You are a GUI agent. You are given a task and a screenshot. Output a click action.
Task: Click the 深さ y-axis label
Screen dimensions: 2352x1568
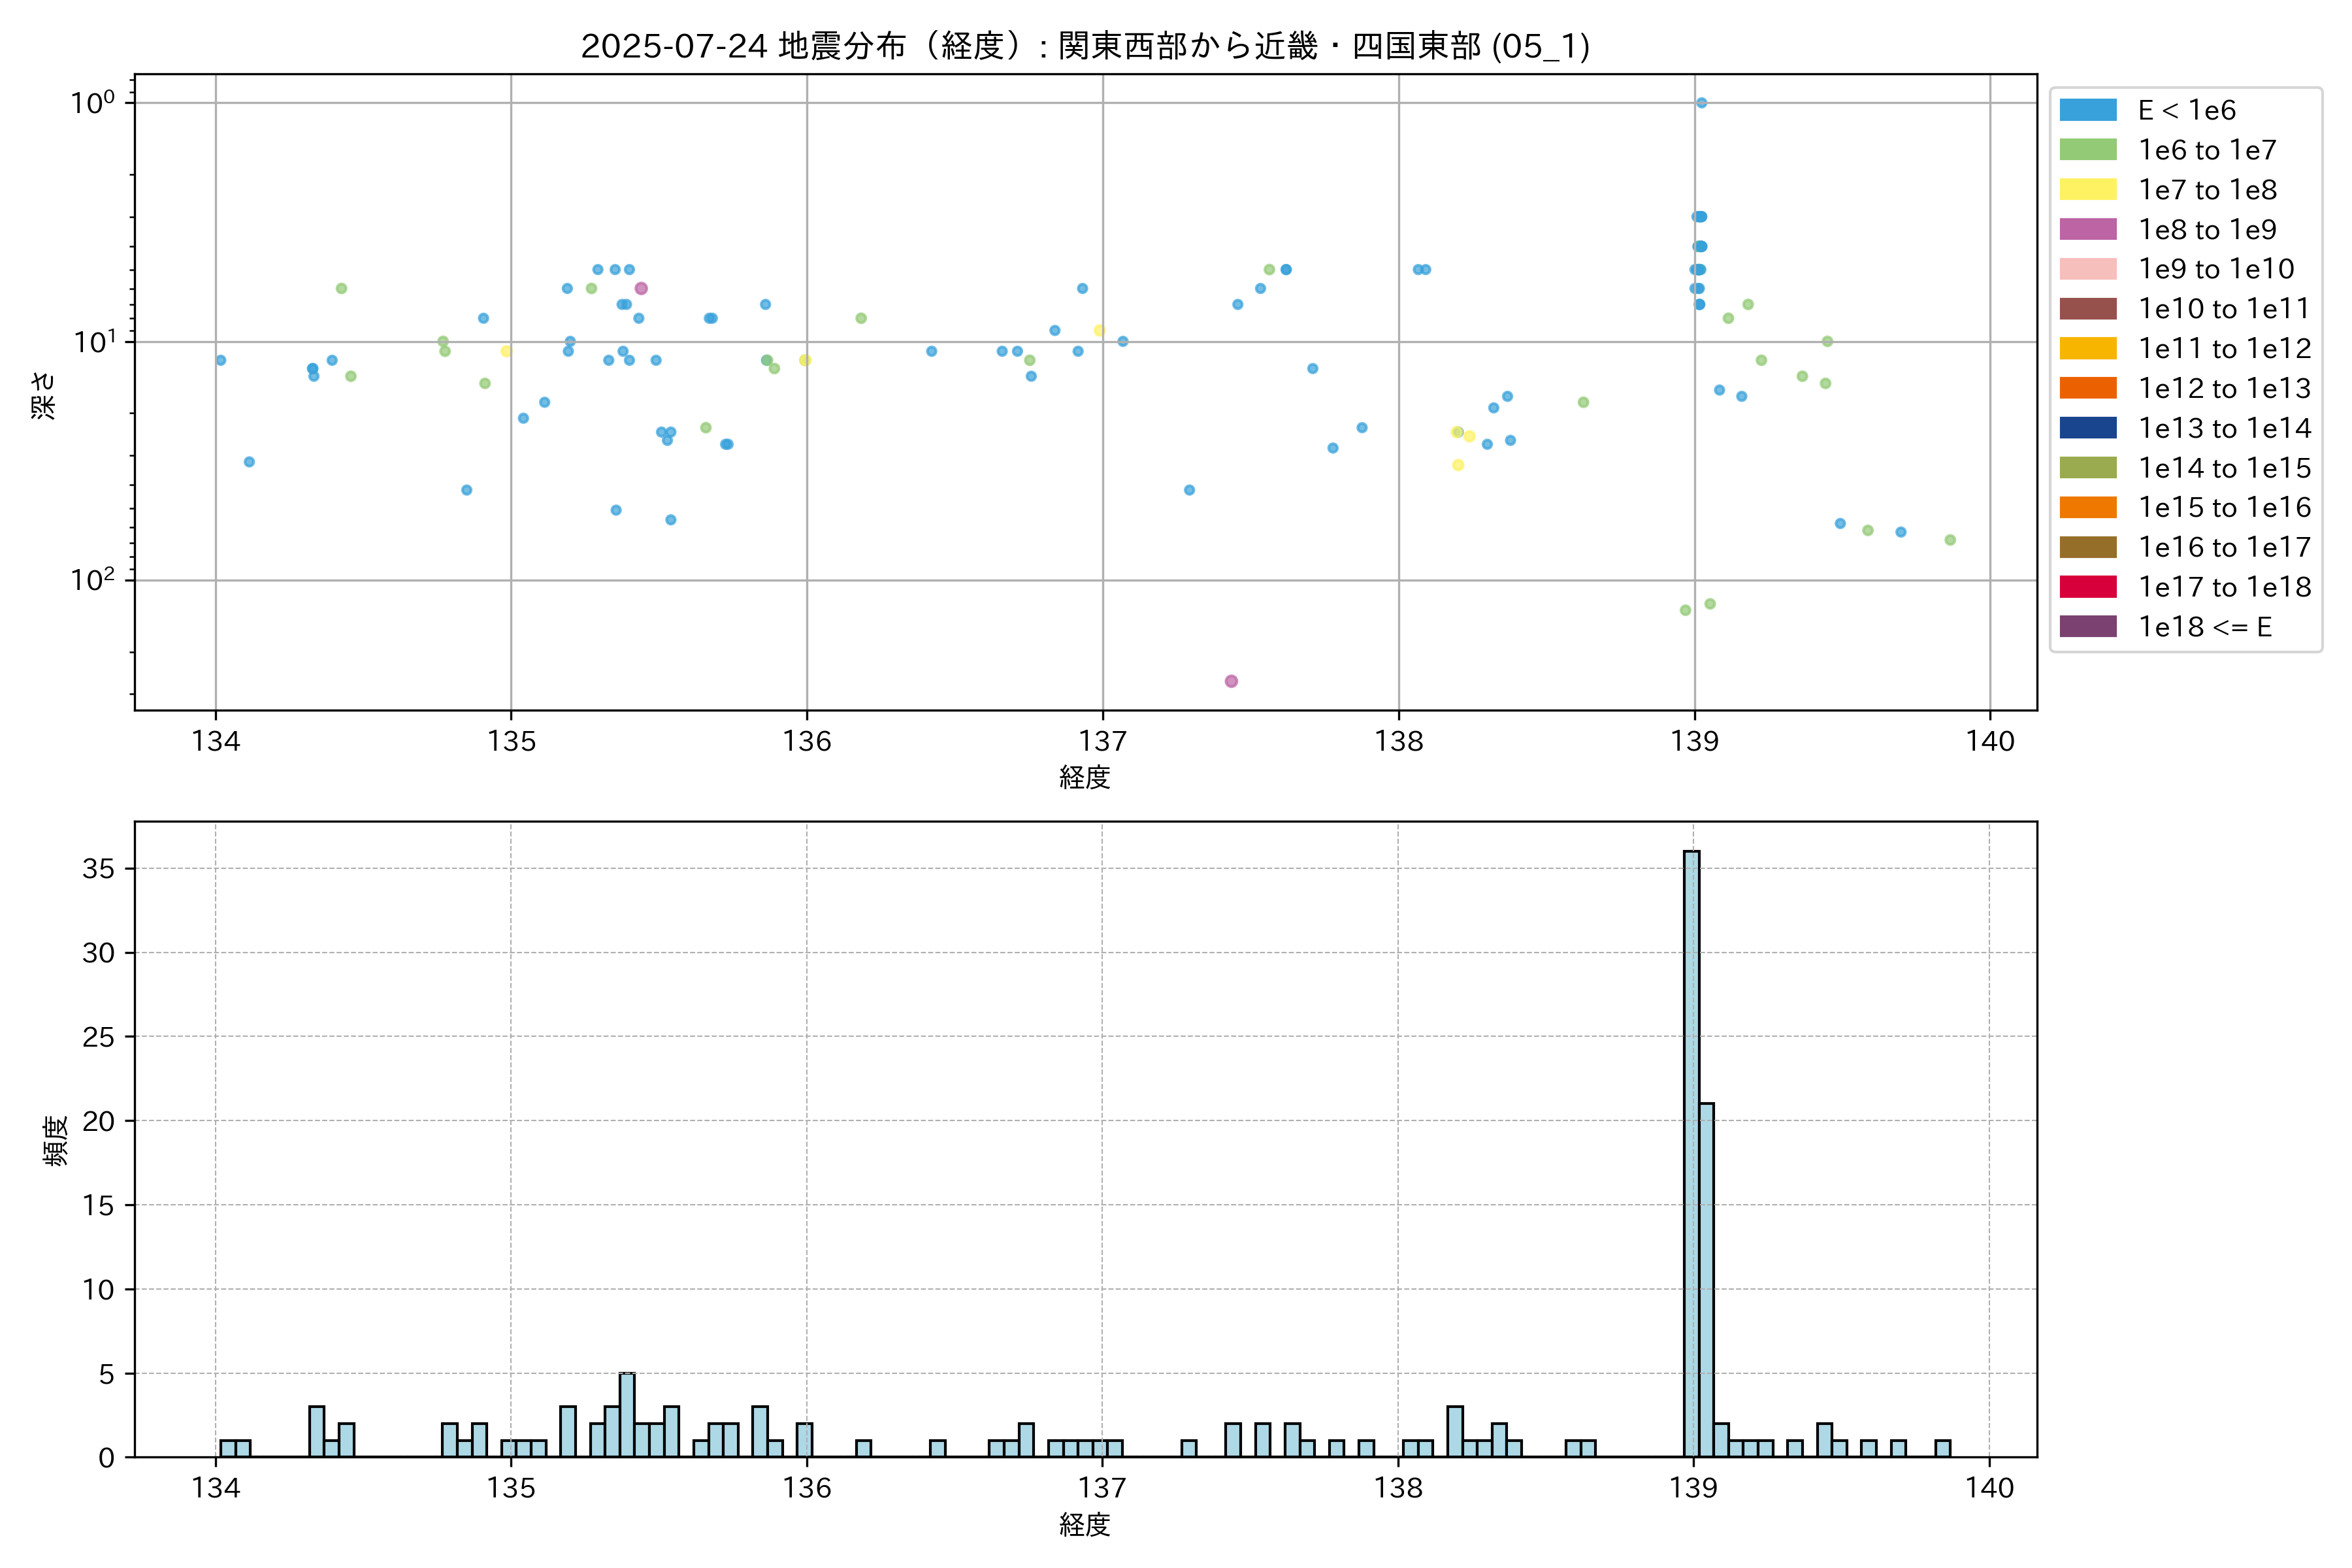(x=44, y=395)
